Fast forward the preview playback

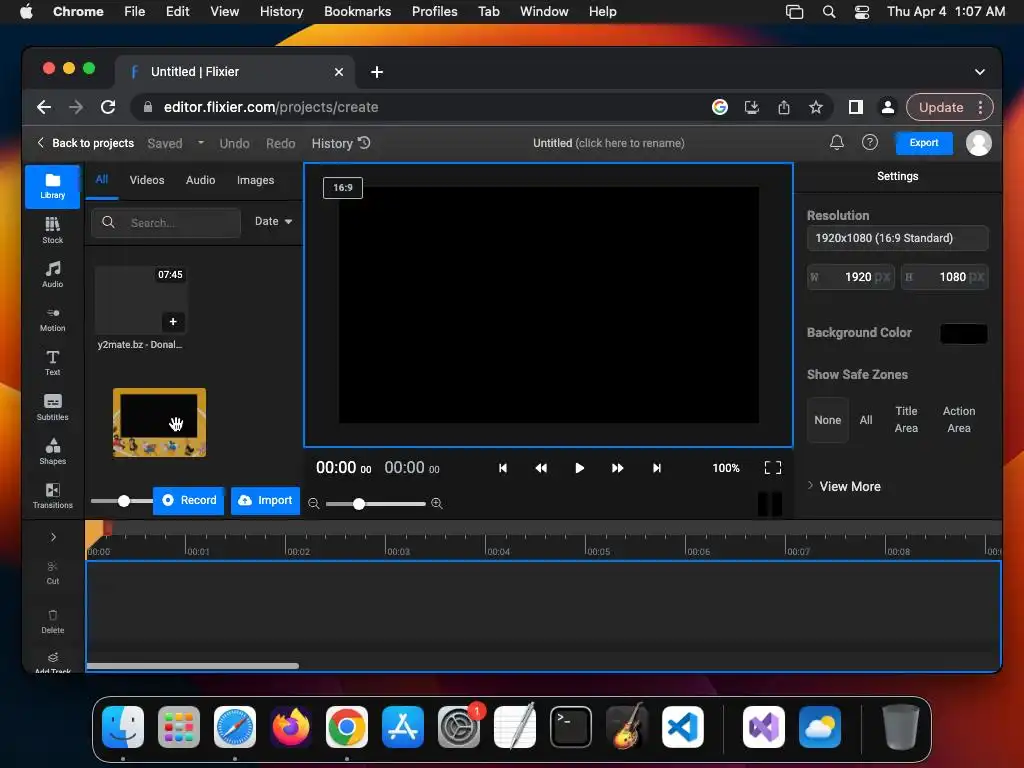coord(617,468)
